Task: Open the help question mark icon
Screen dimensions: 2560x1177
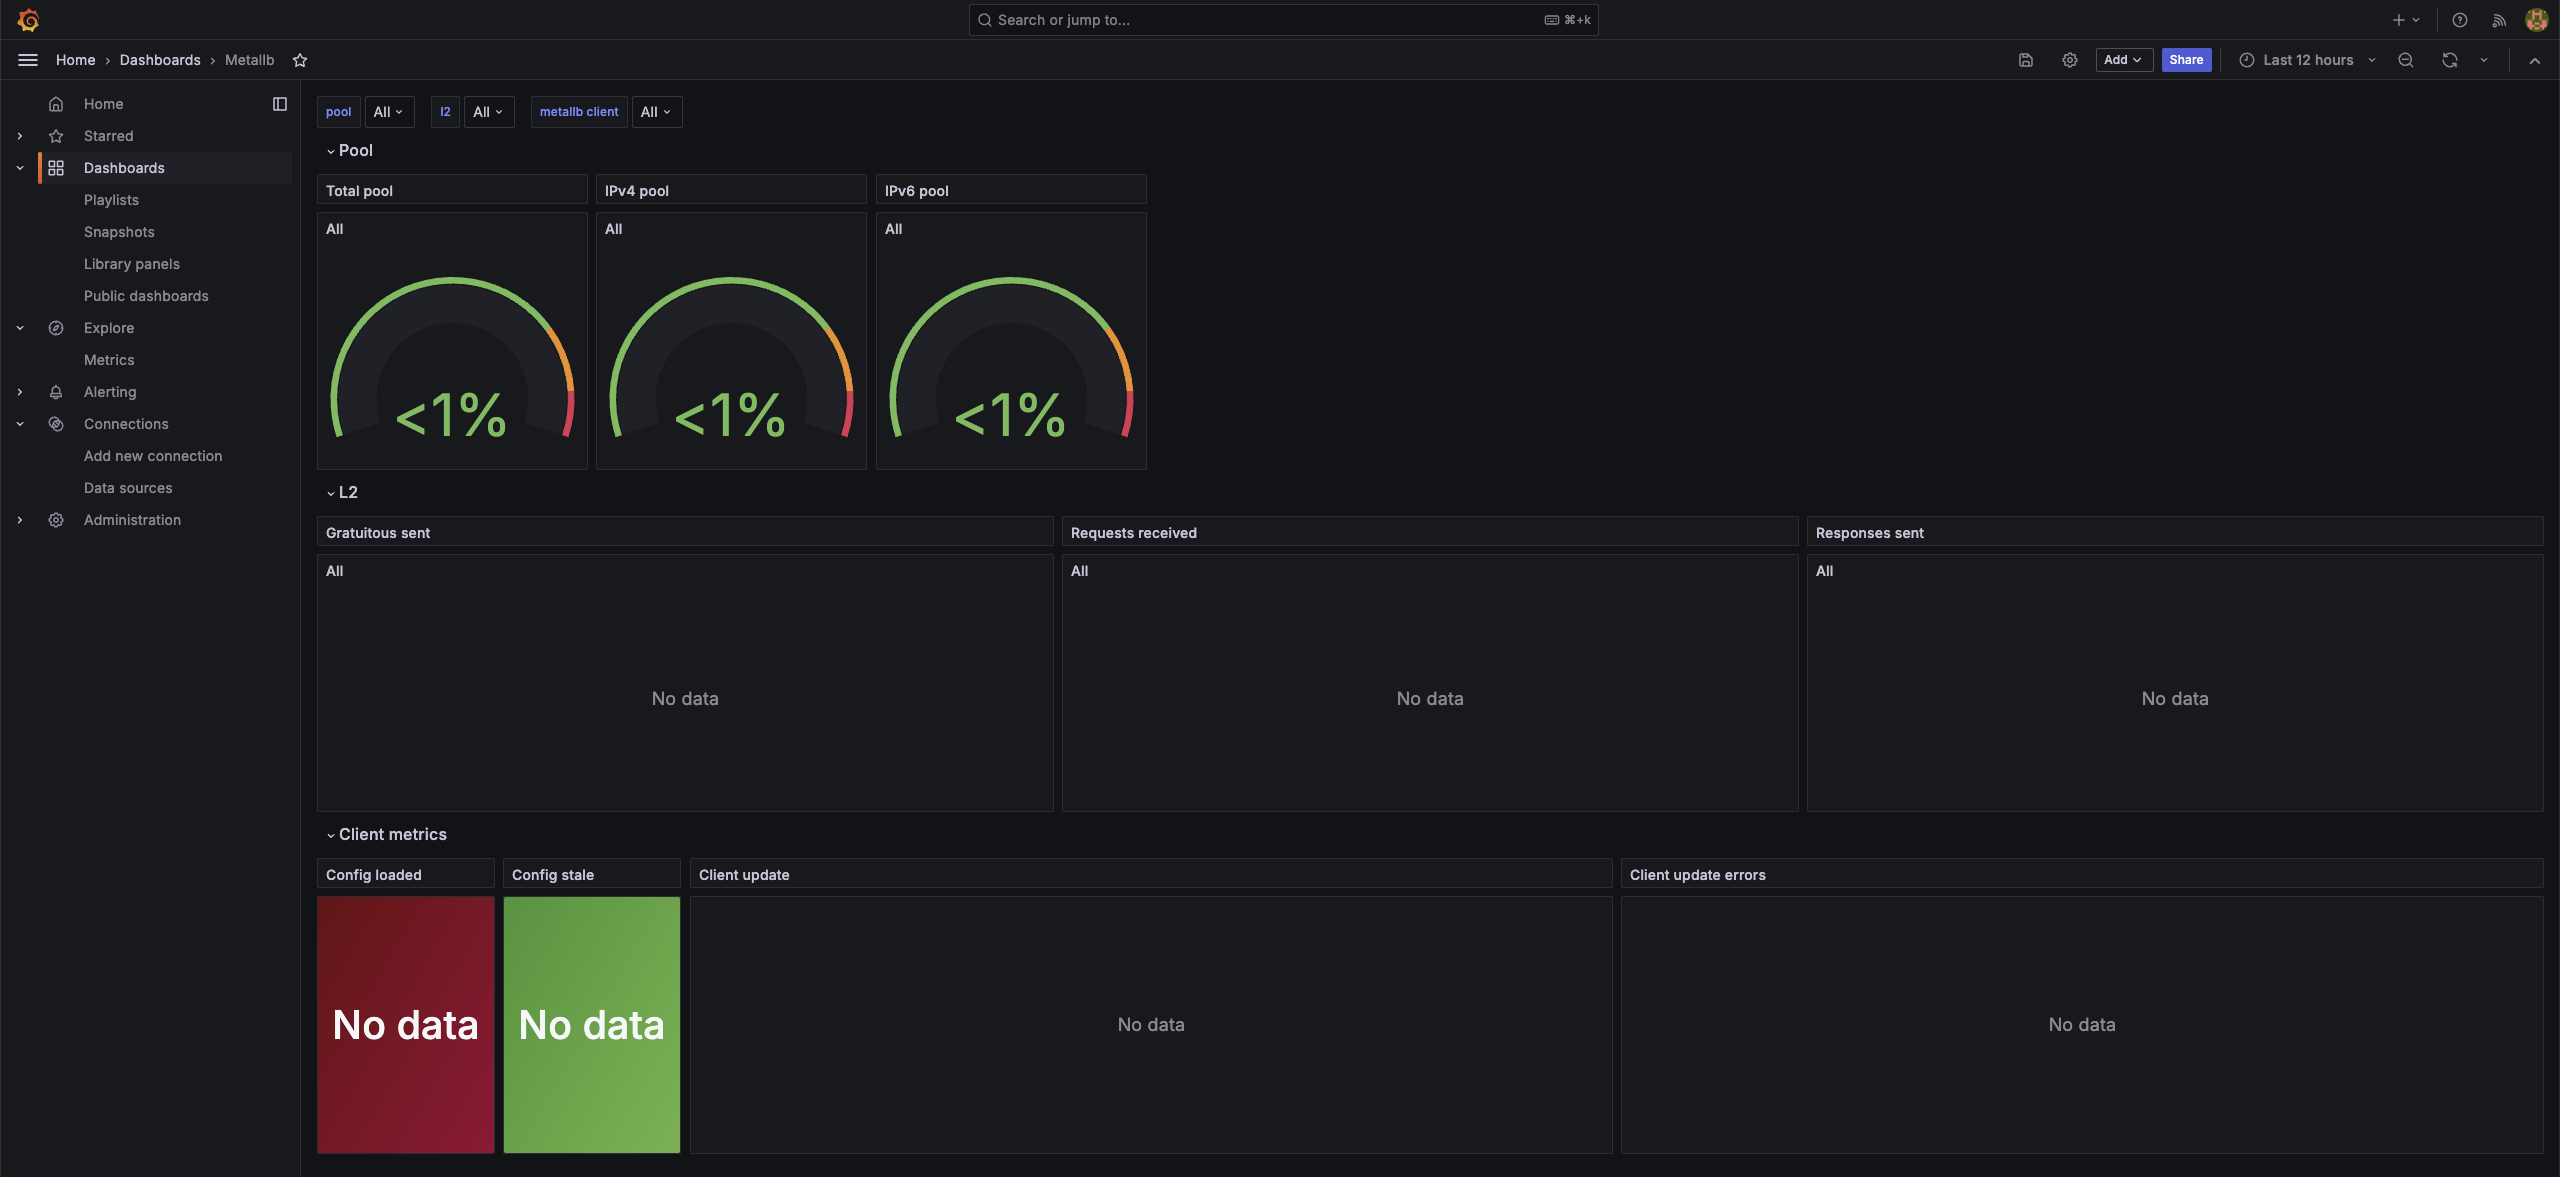Action: (2460, 20)
